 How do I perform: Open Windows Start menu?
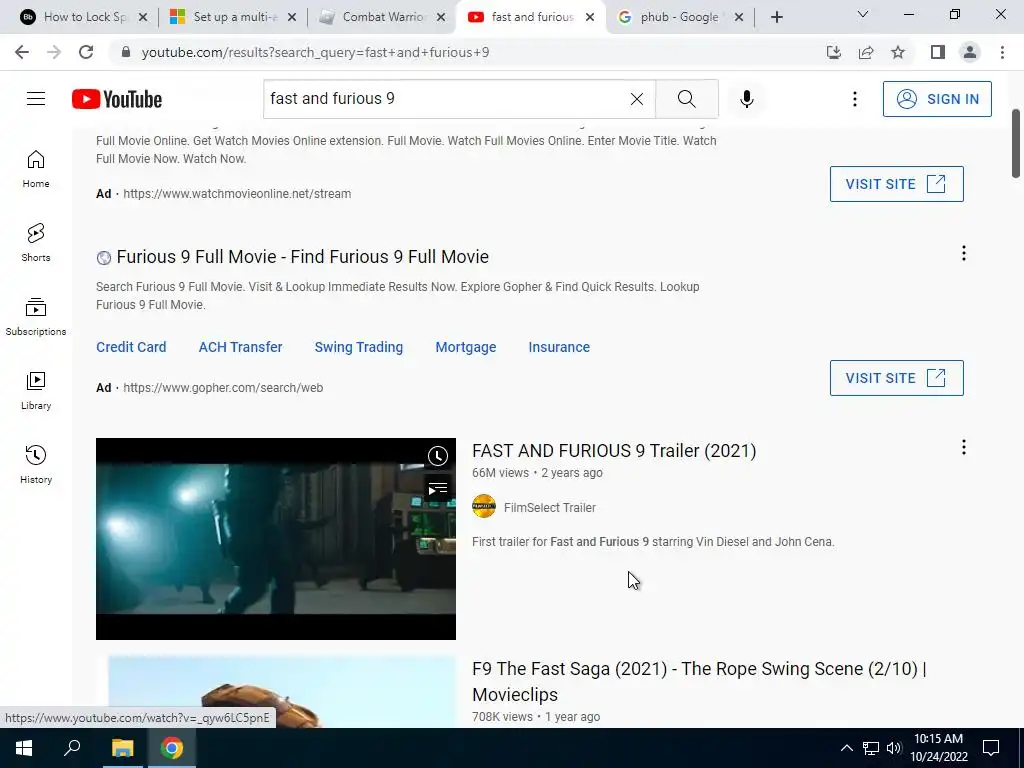24,748
